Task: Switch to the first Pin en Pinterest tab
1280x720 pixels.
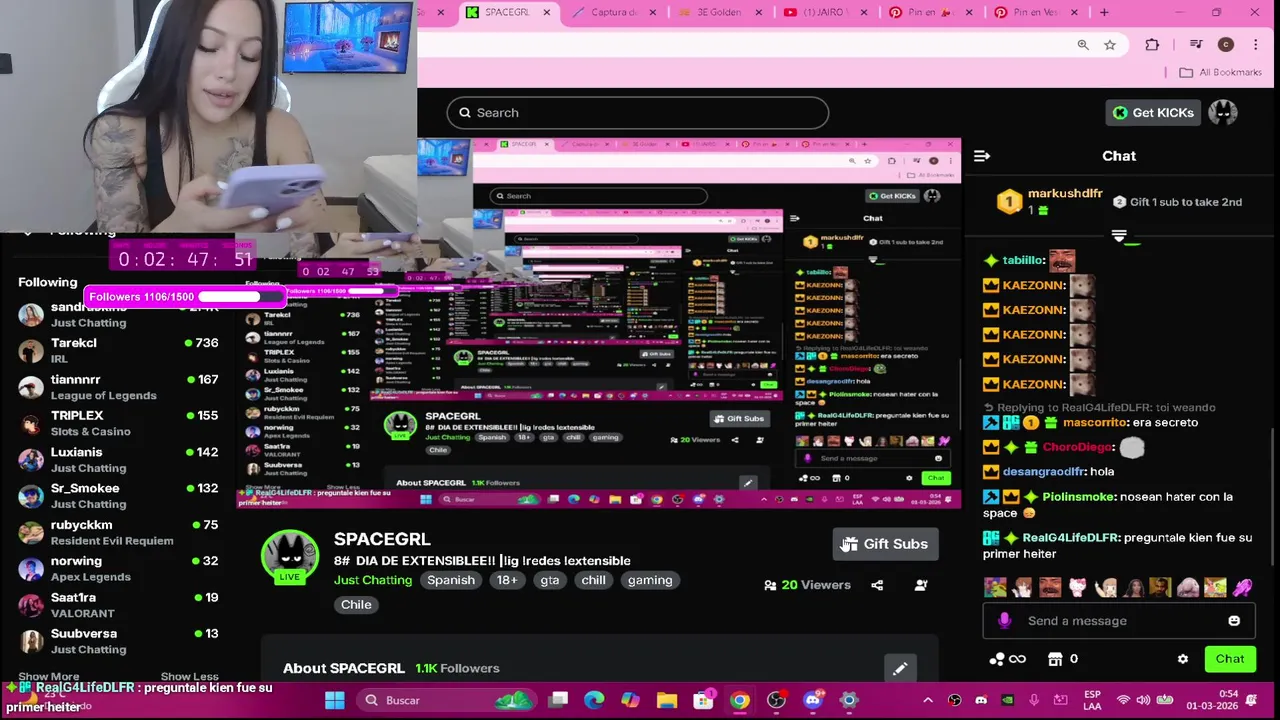Action: click(x=930, y=12)
